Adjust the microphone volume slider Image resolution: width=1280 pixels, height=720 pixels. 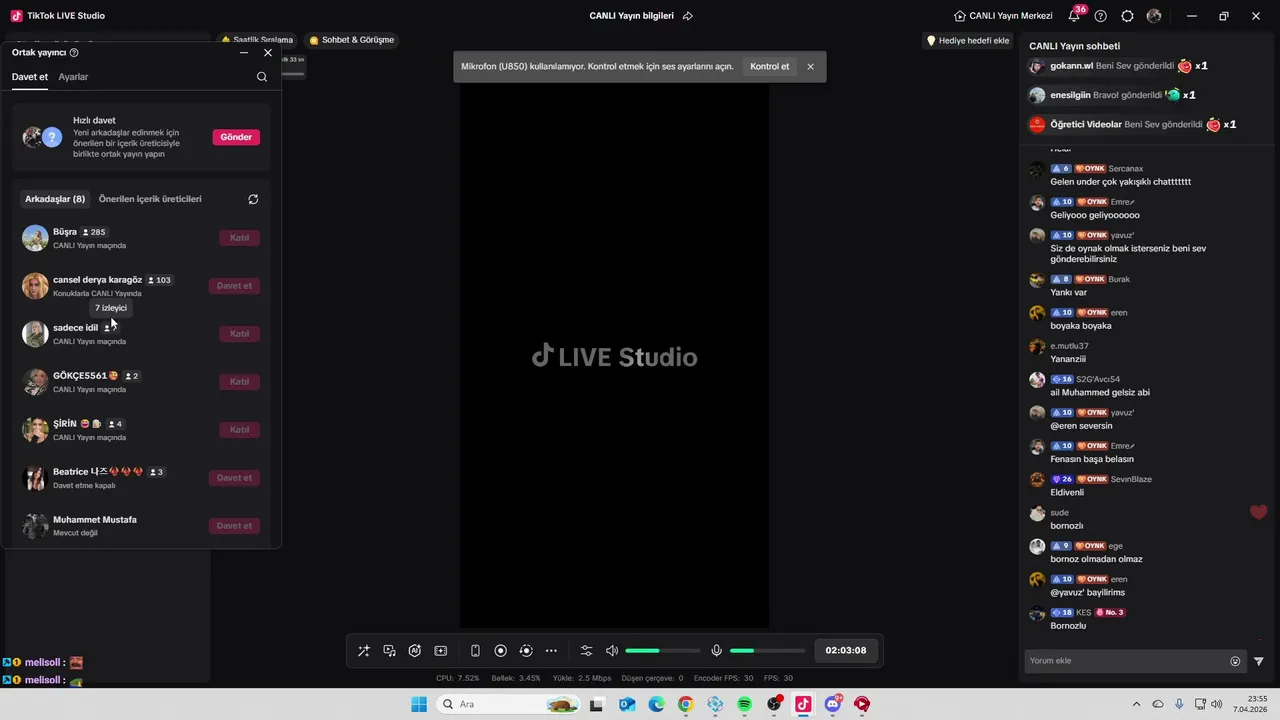767,651
